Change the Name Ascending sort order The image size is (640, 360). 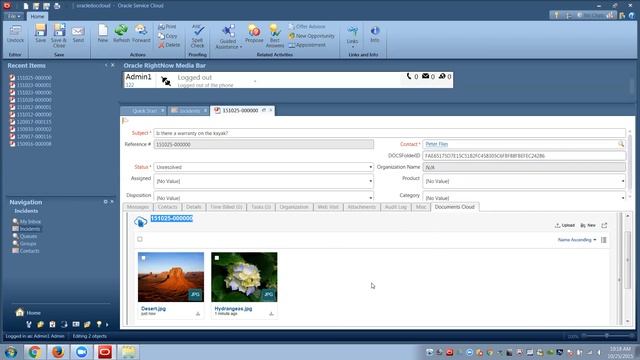tap(577, 240)
